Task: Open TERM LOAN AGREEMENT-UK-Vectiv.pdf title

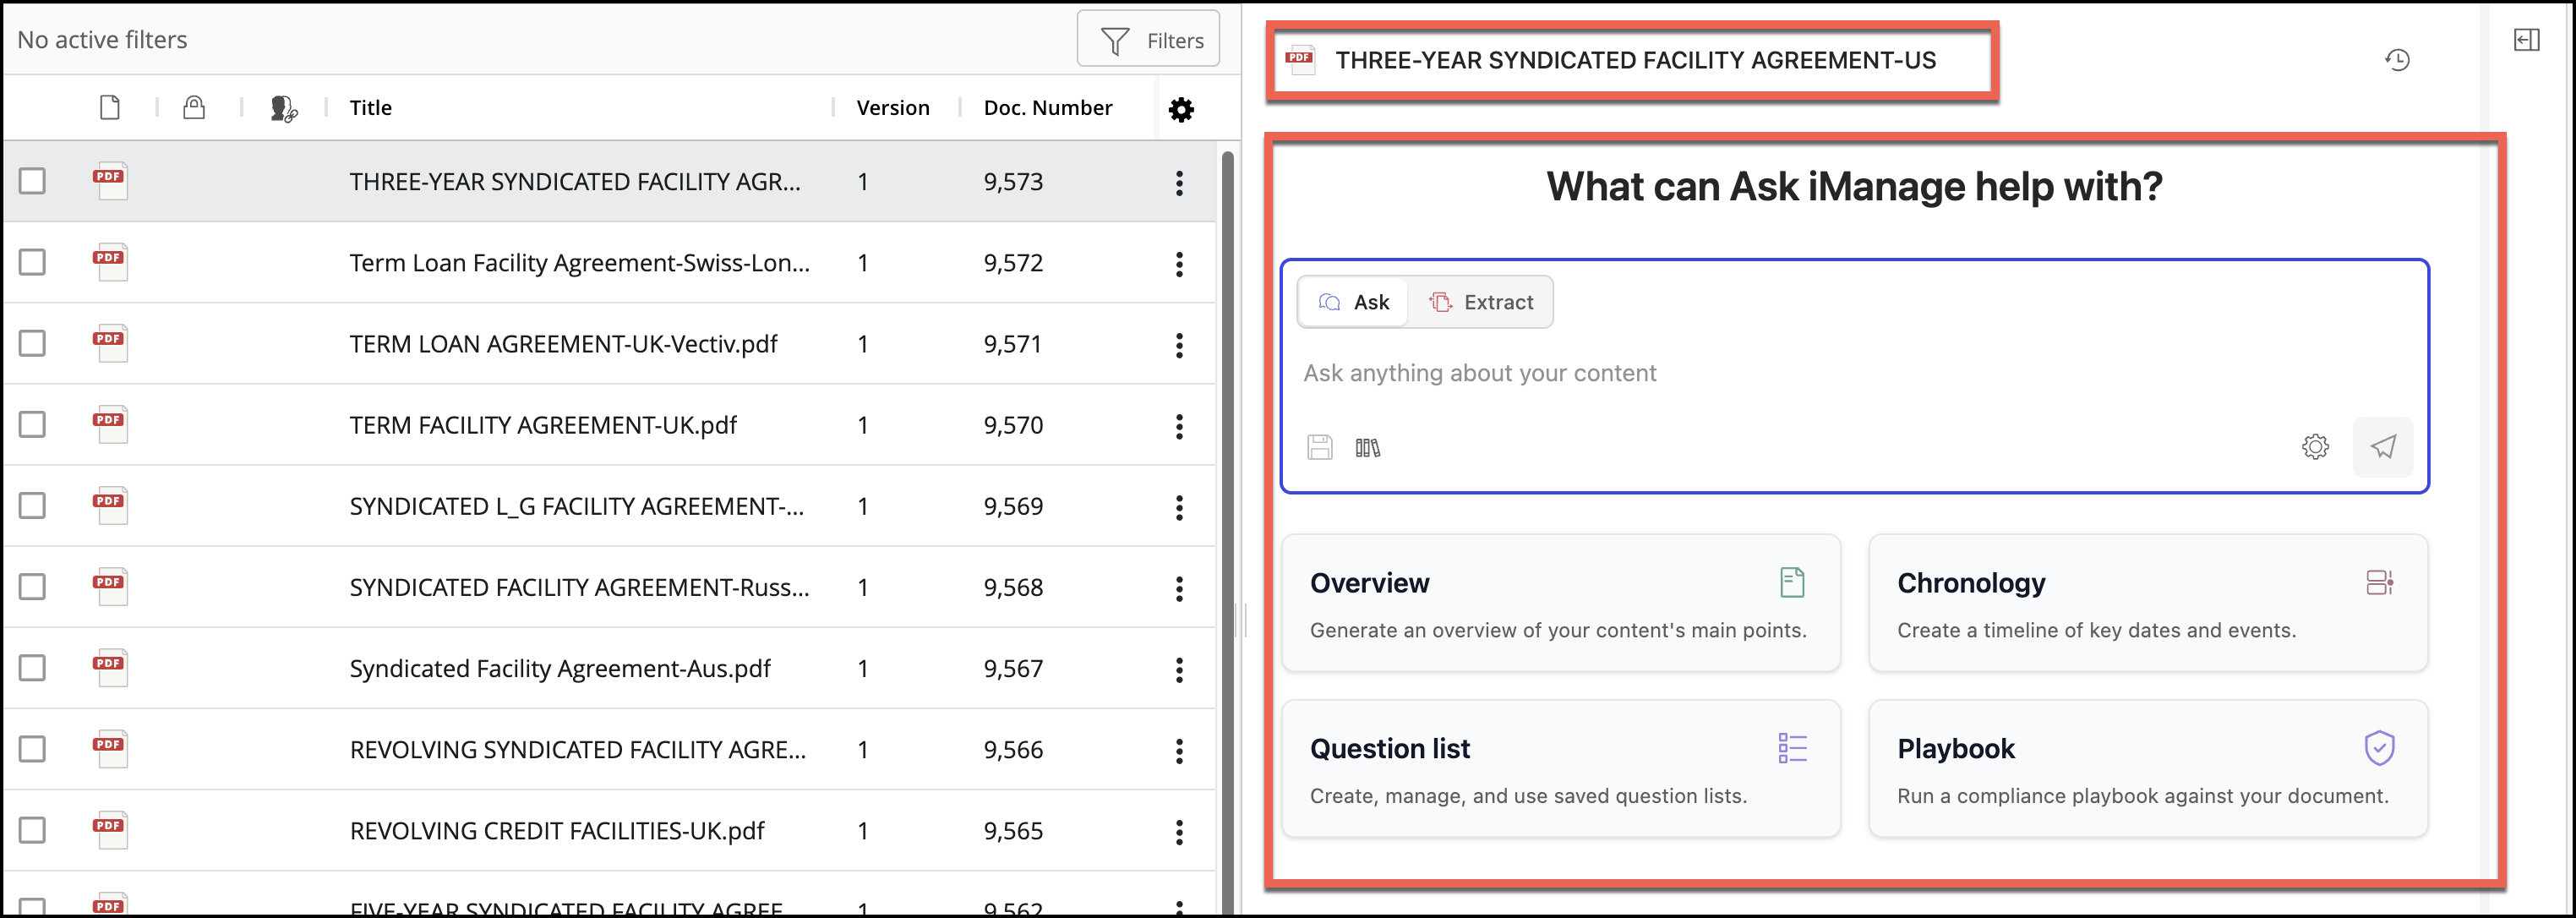Action: tap(563, 343)
